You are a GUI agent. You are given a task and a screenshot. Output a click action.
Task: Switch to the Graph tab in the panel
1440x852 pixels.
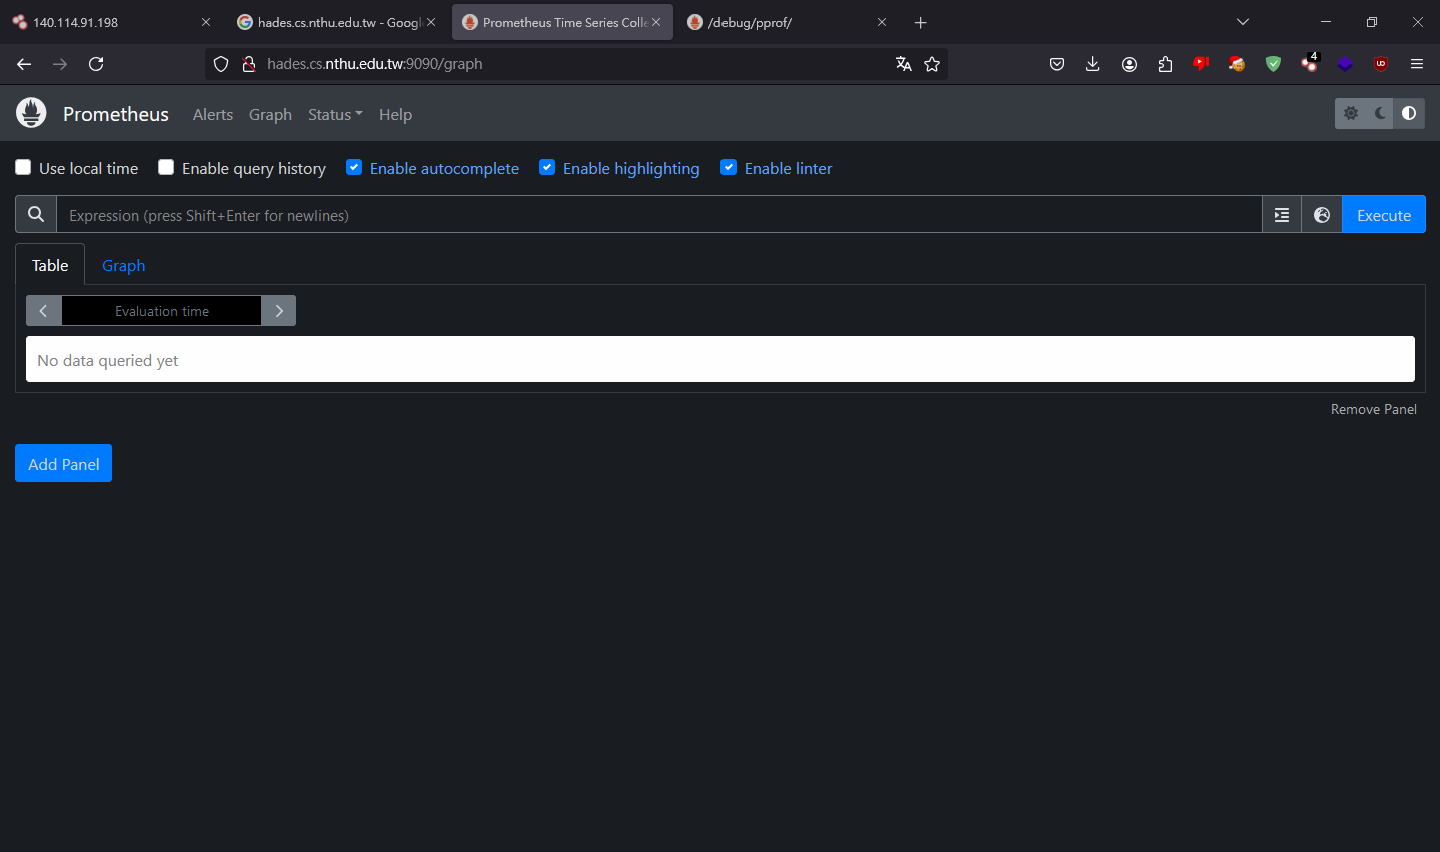[x=124, y=265]
